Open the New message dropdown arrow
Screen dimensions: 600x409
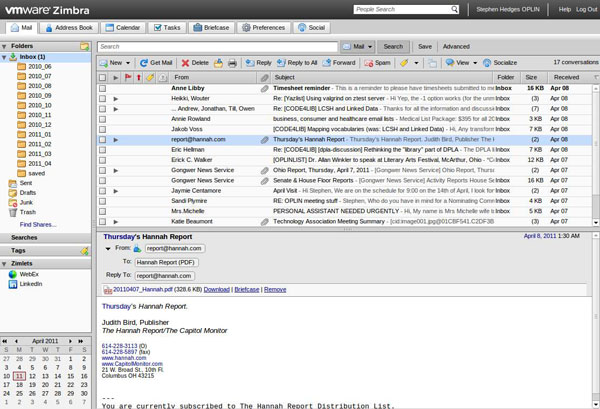coord(129,62)
